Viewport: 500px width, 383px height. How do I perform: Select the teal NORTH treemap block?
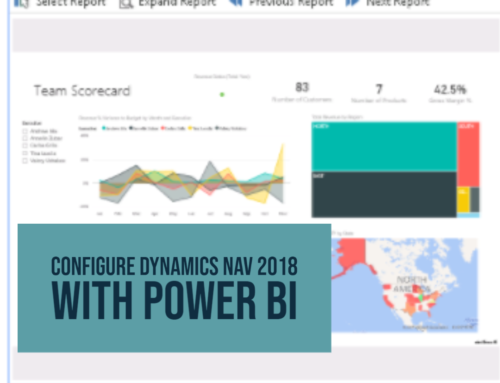pos(384,147)
